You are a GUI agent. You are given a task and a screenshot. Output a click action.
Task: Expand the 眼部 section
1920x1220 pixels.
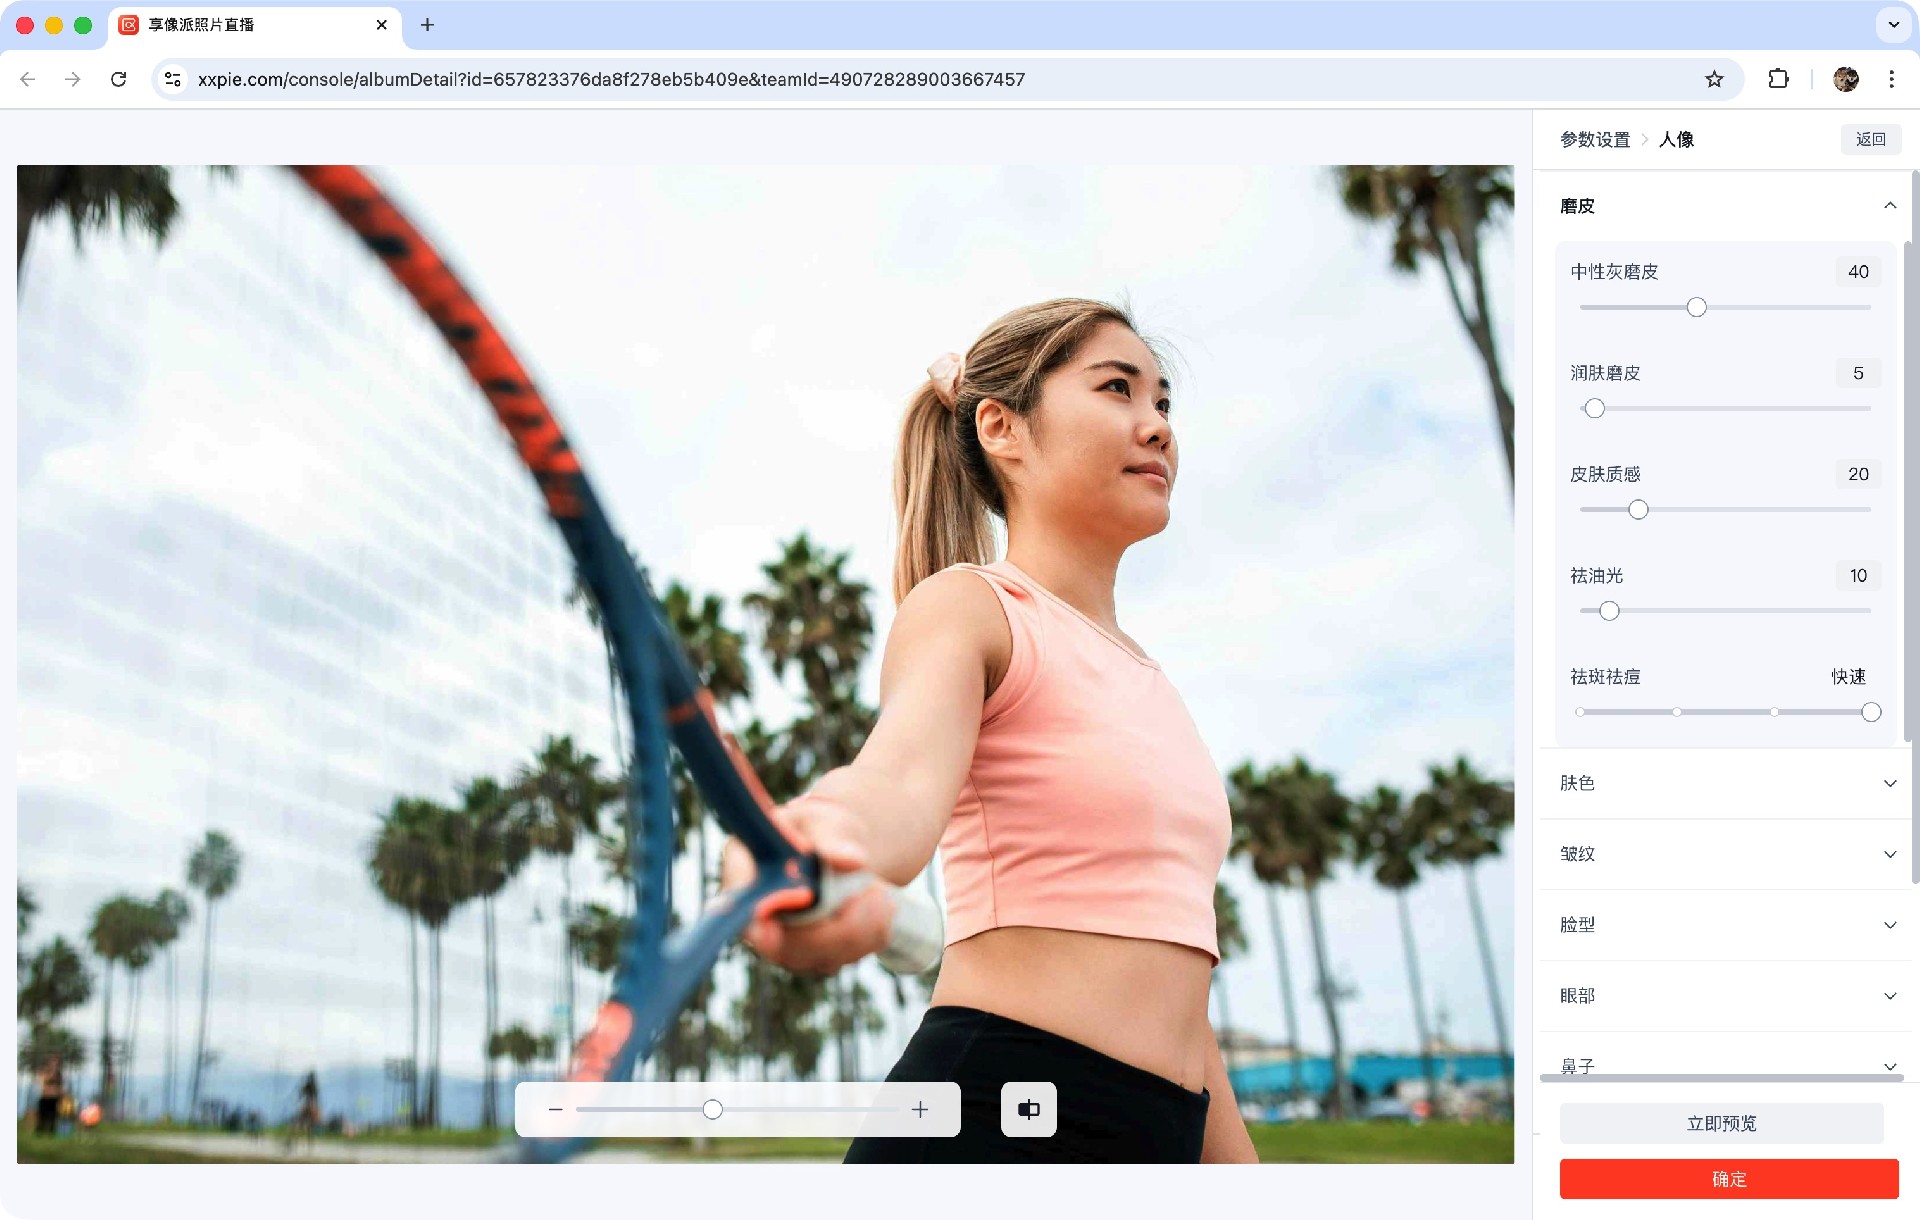coord(1725,996)
